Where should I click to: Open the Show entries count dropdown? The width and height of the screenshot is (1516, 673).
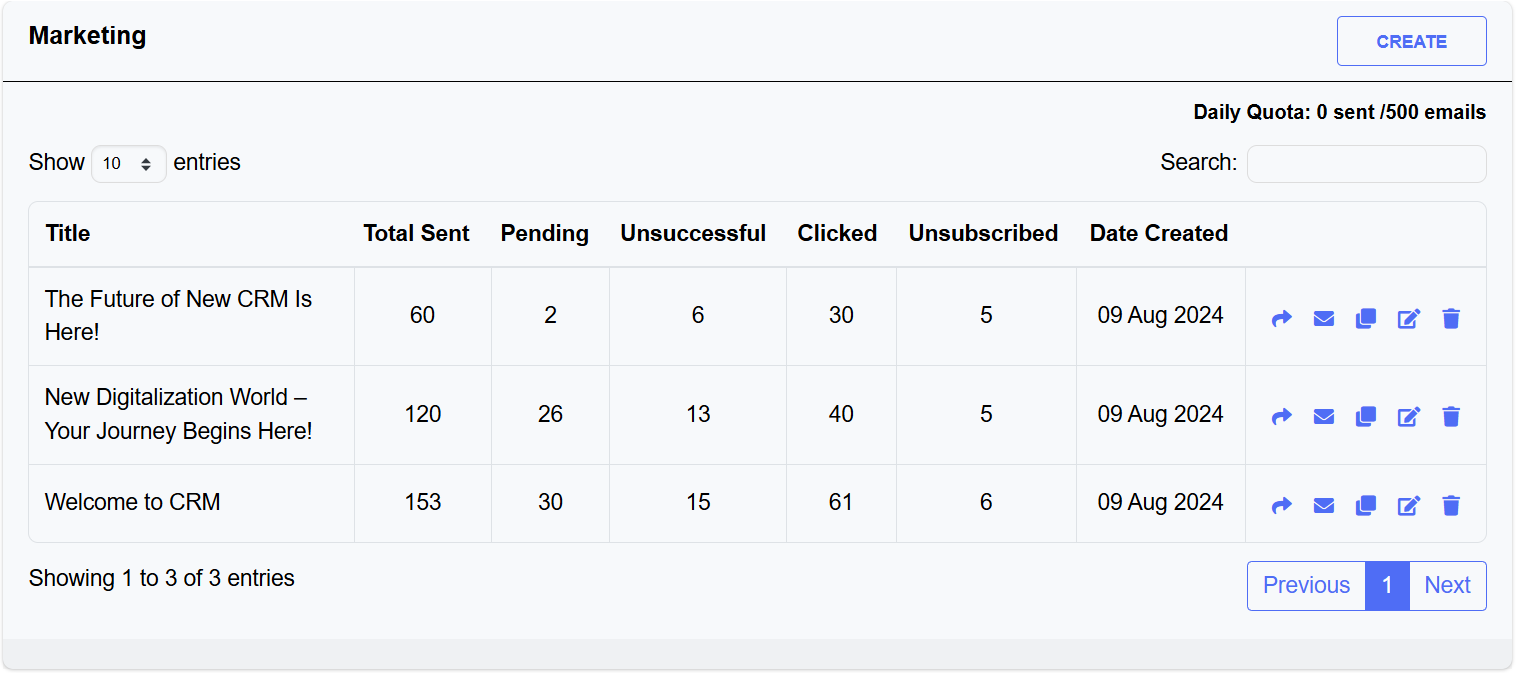tap(129, 164)
